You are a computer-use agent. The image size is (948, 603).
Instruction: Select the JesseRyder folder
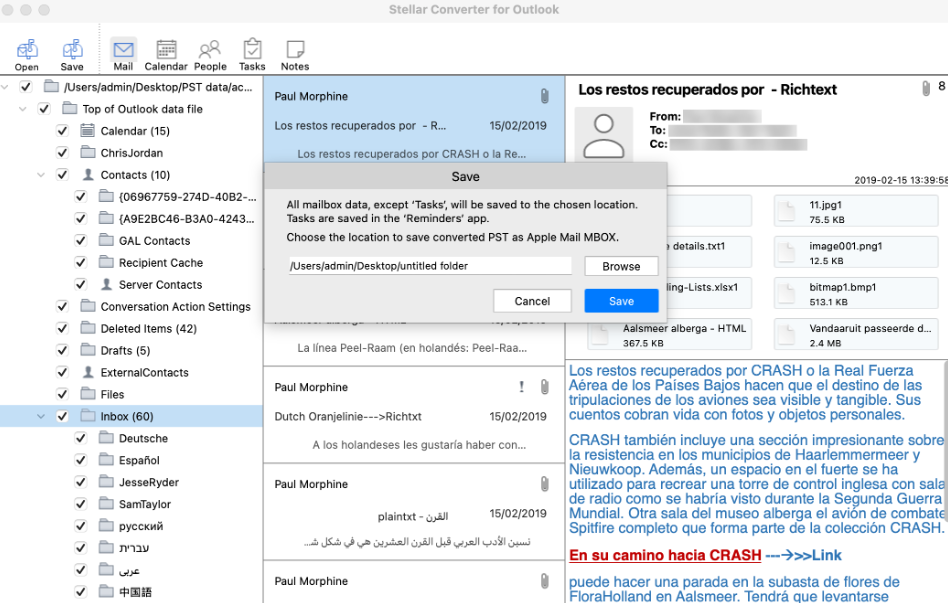coord(149,482)
